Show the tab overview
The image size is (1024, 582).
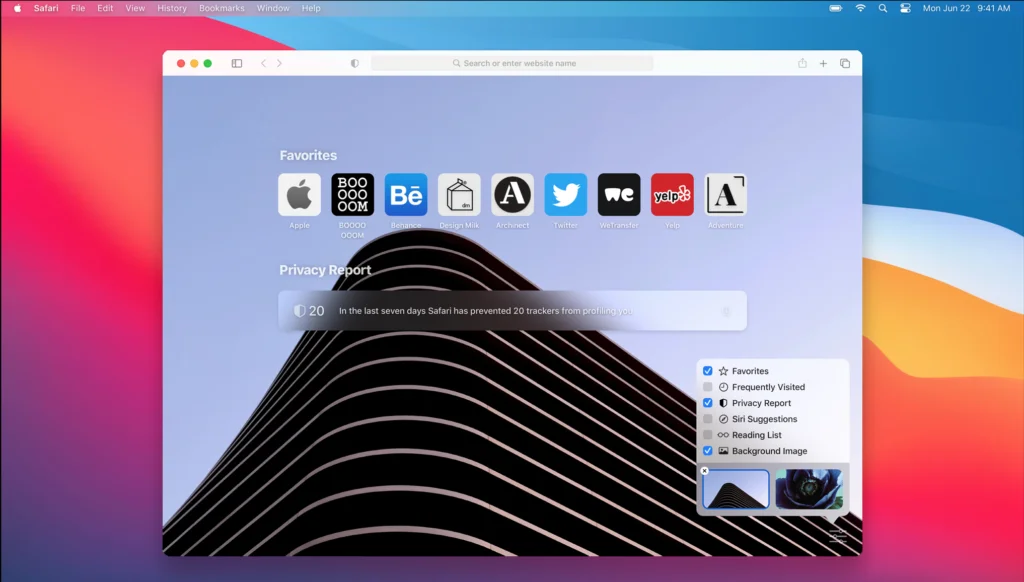click(x=845, y=63)
